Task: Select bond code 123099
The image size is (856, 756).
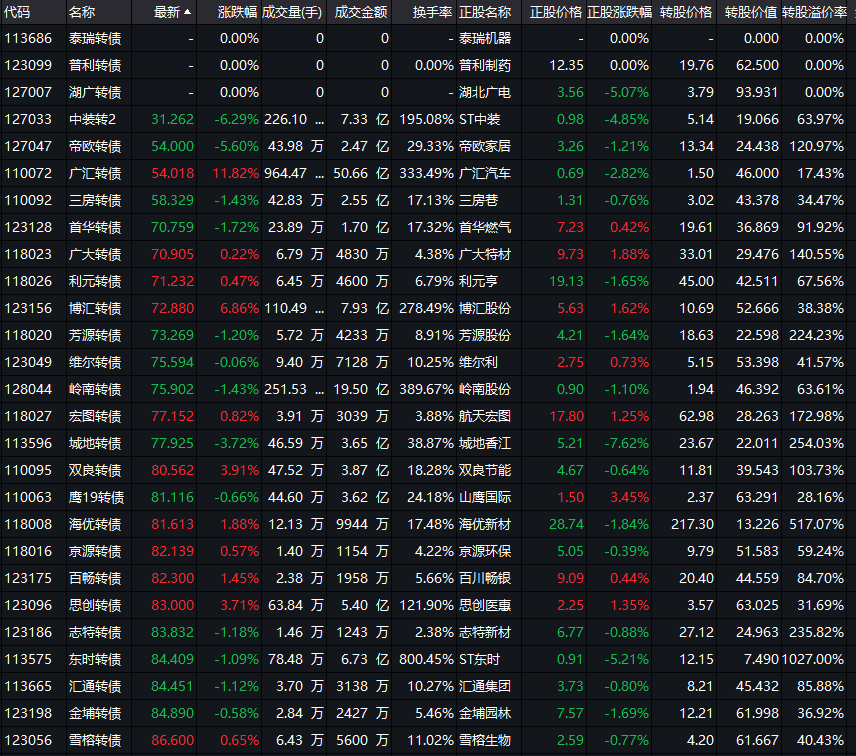Action: click(28, 66)
